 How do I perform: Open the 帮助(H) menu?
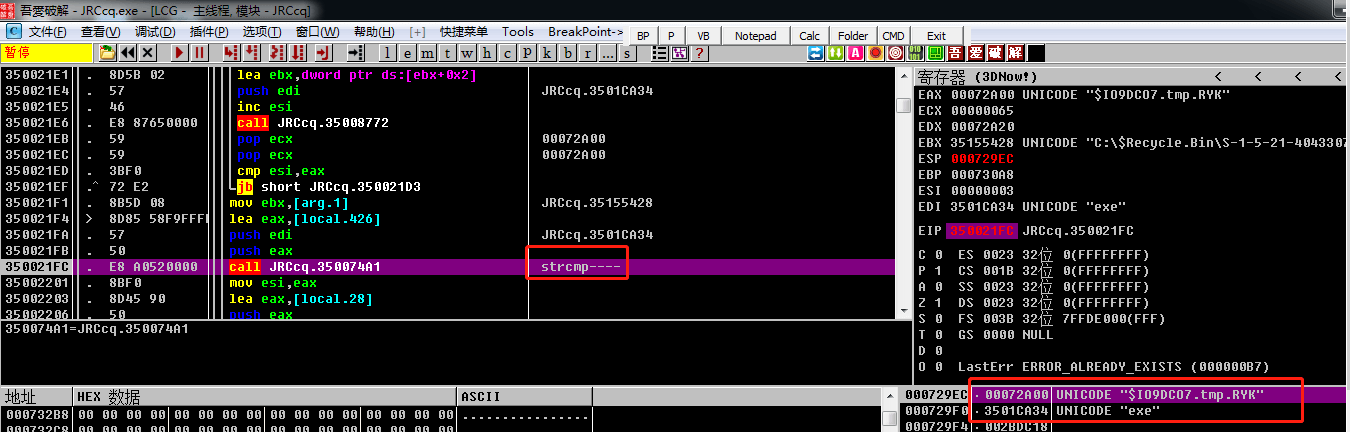pyautogui.click(x=373, y=32)
